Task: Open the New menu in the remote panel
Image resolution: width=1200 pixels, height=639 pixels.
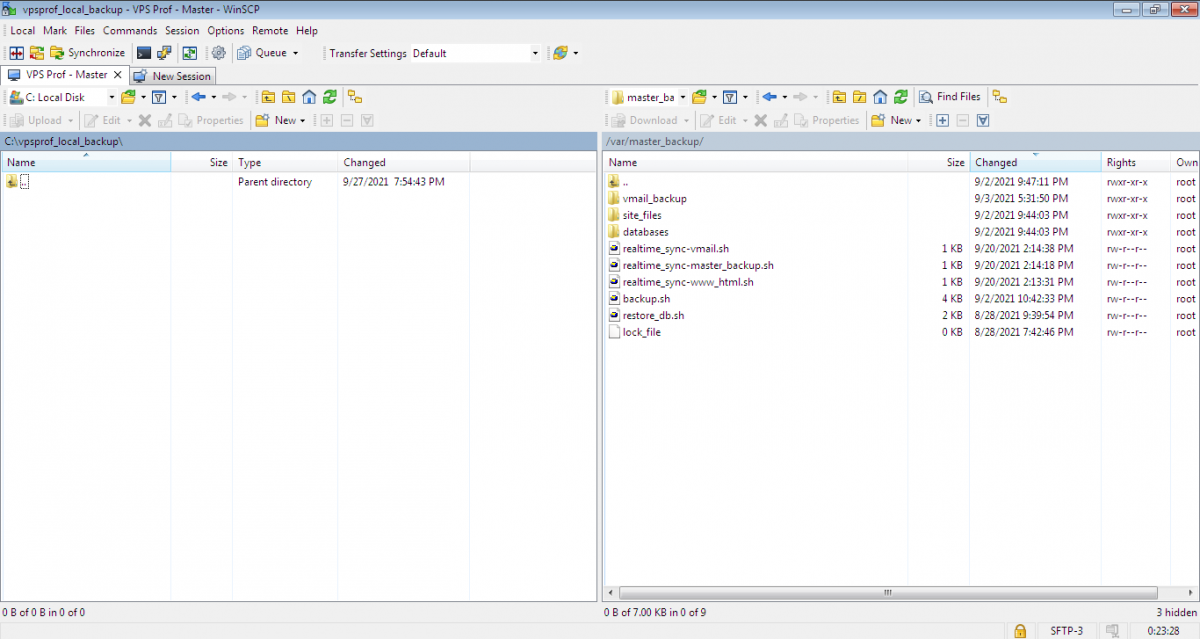Action: [x=897, y=119]
